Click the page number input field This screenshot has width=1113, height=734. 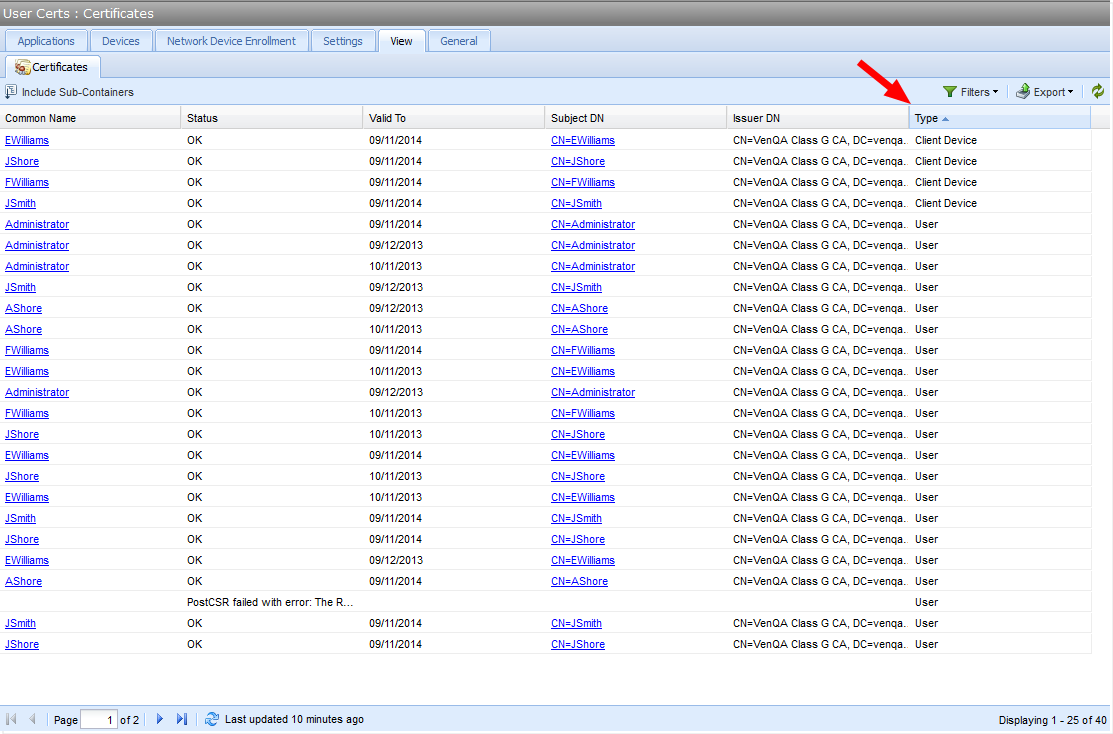tap(98, 720)
